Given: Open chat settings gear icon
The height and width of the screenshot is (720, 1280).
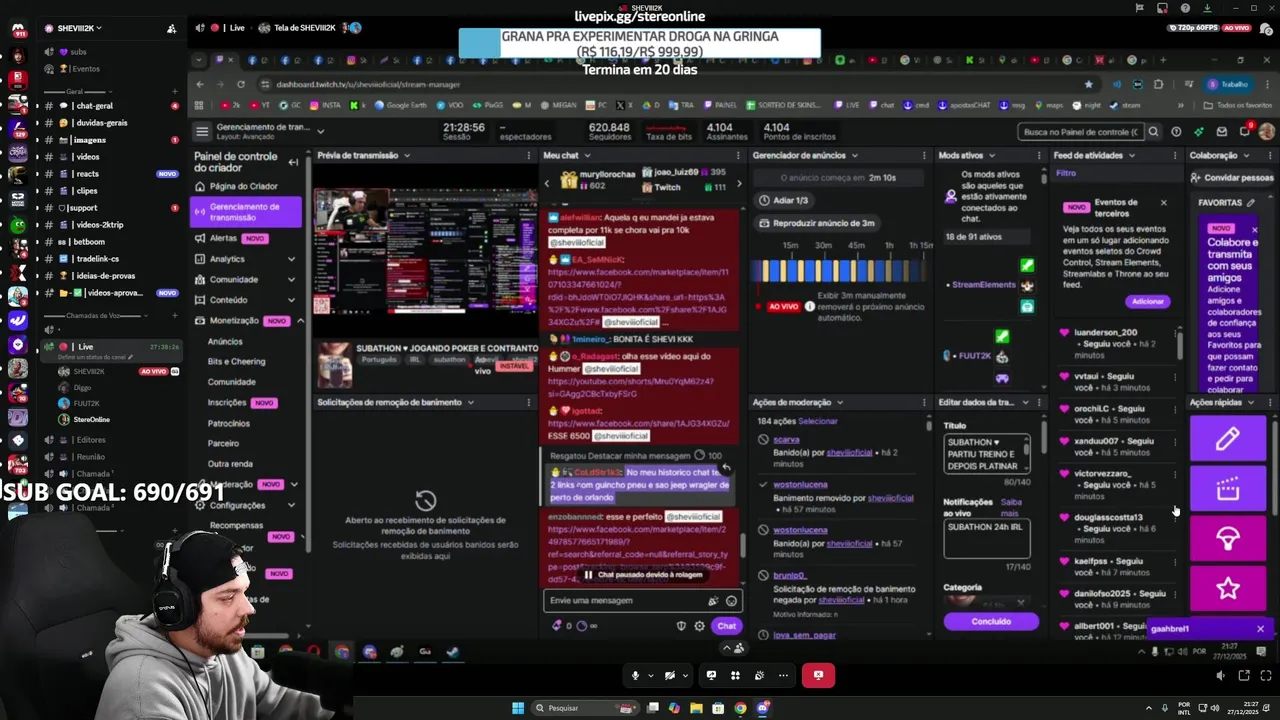Looking at the screenshot, I should click(699, 626).
